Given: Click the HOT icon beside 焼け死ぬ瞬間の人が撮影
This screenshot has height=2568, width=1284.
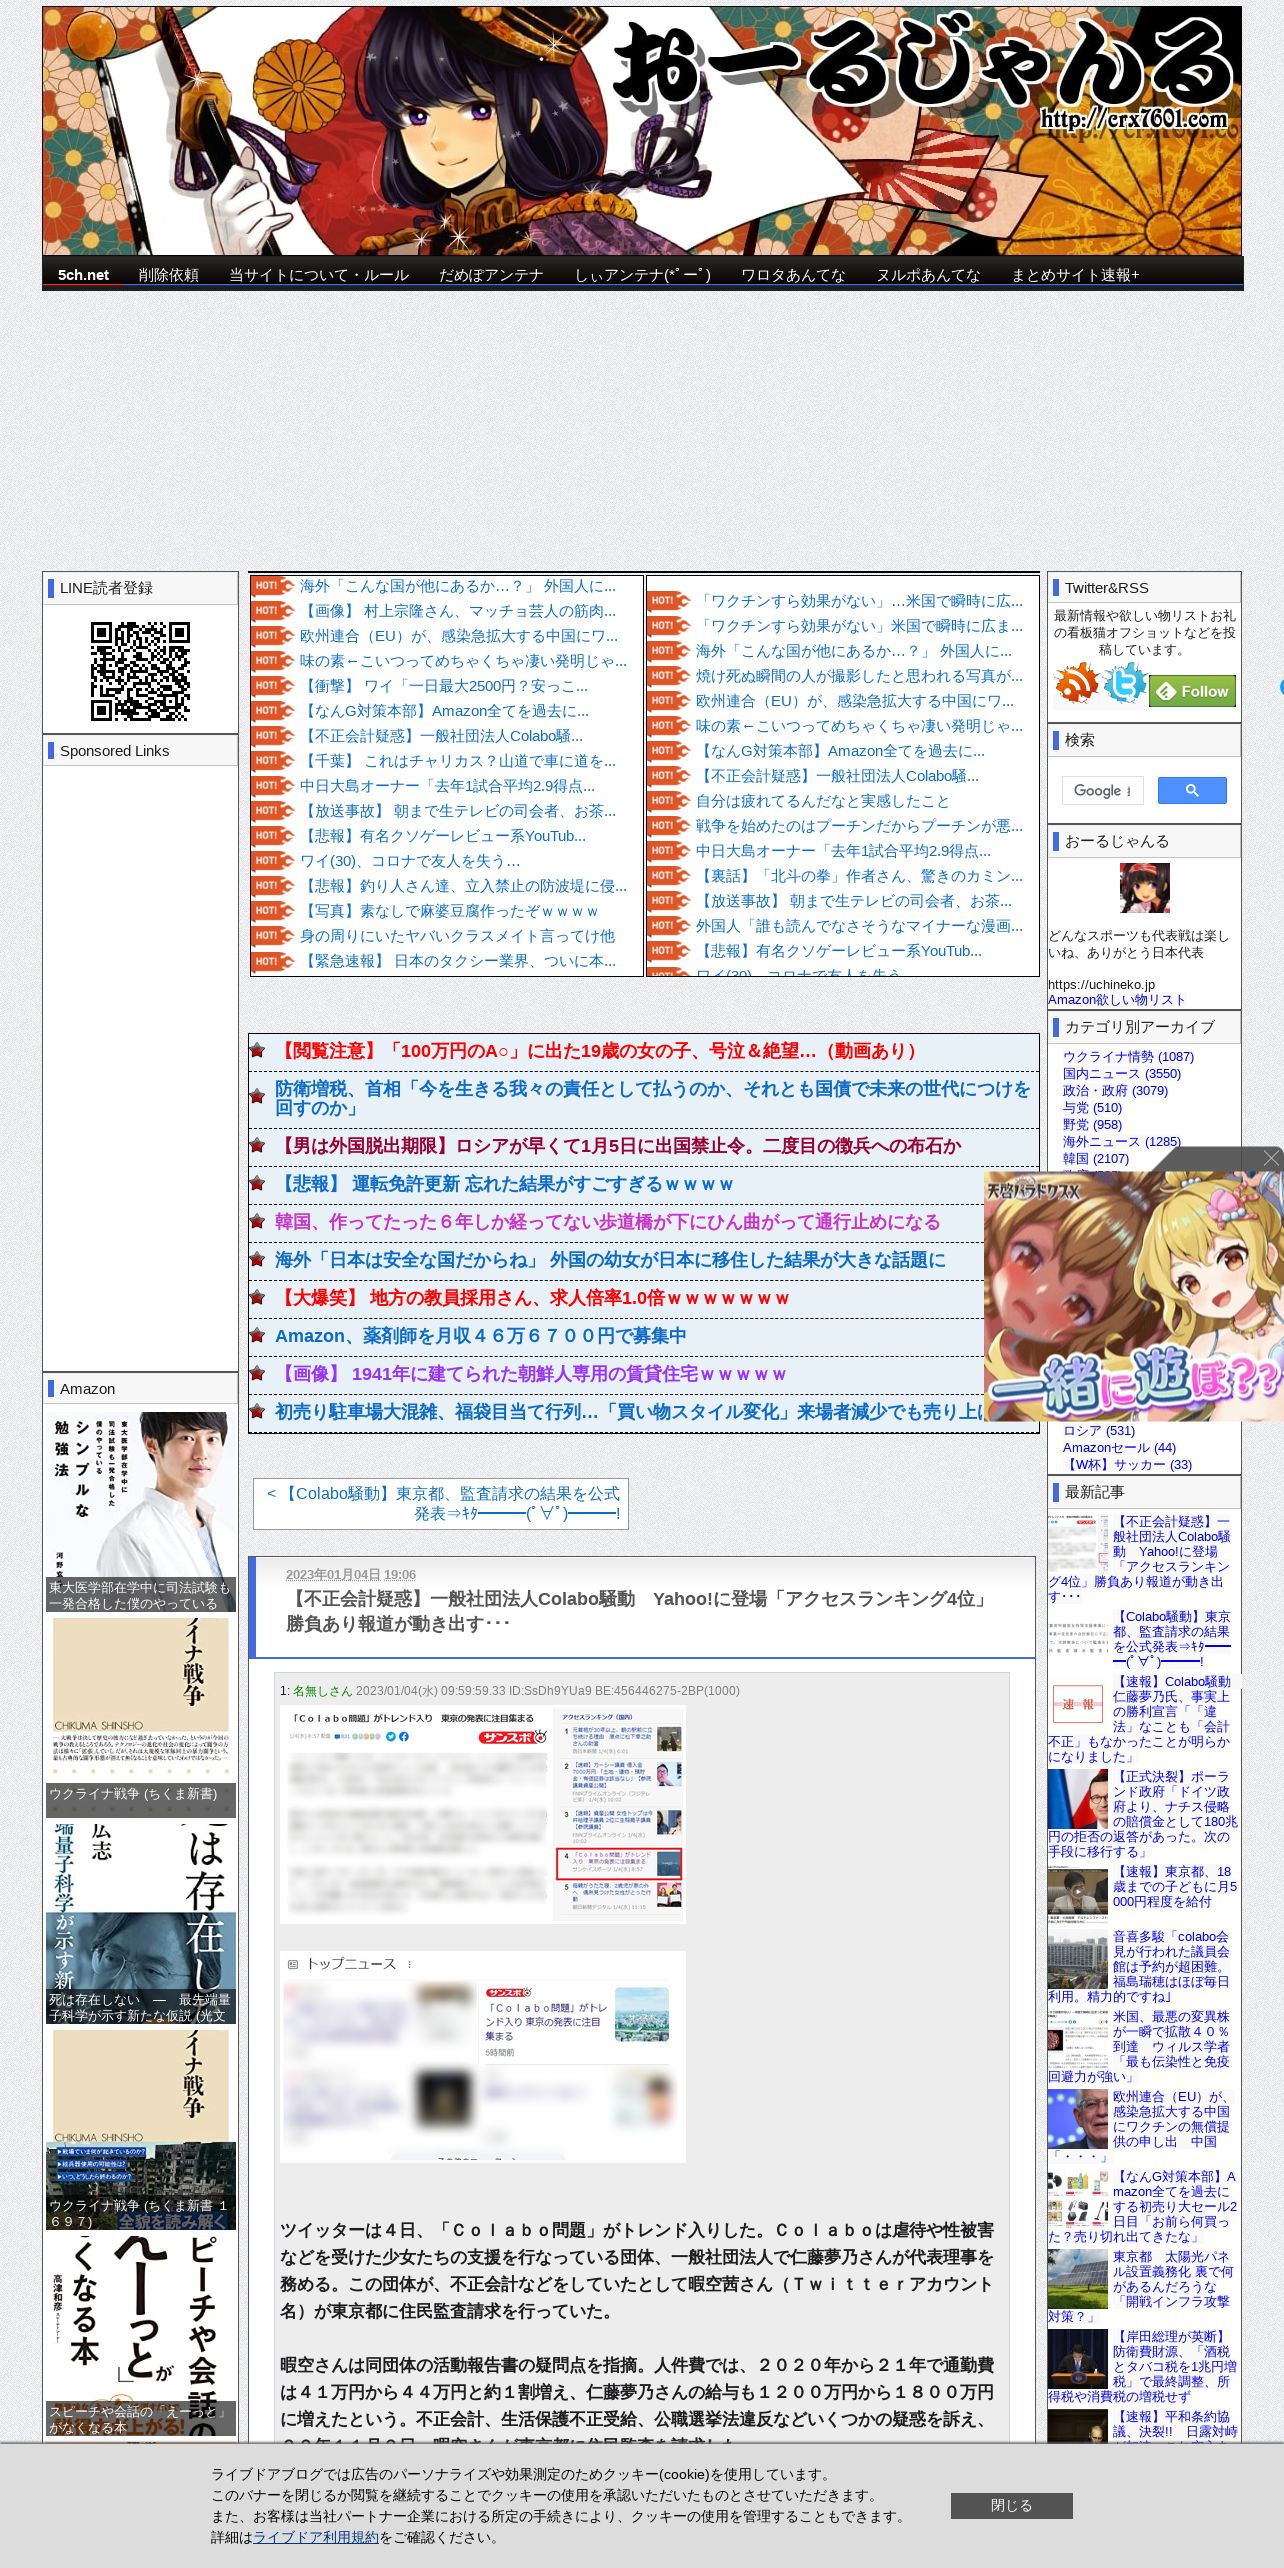Looking at the screenshot, I should click(668, 676).
